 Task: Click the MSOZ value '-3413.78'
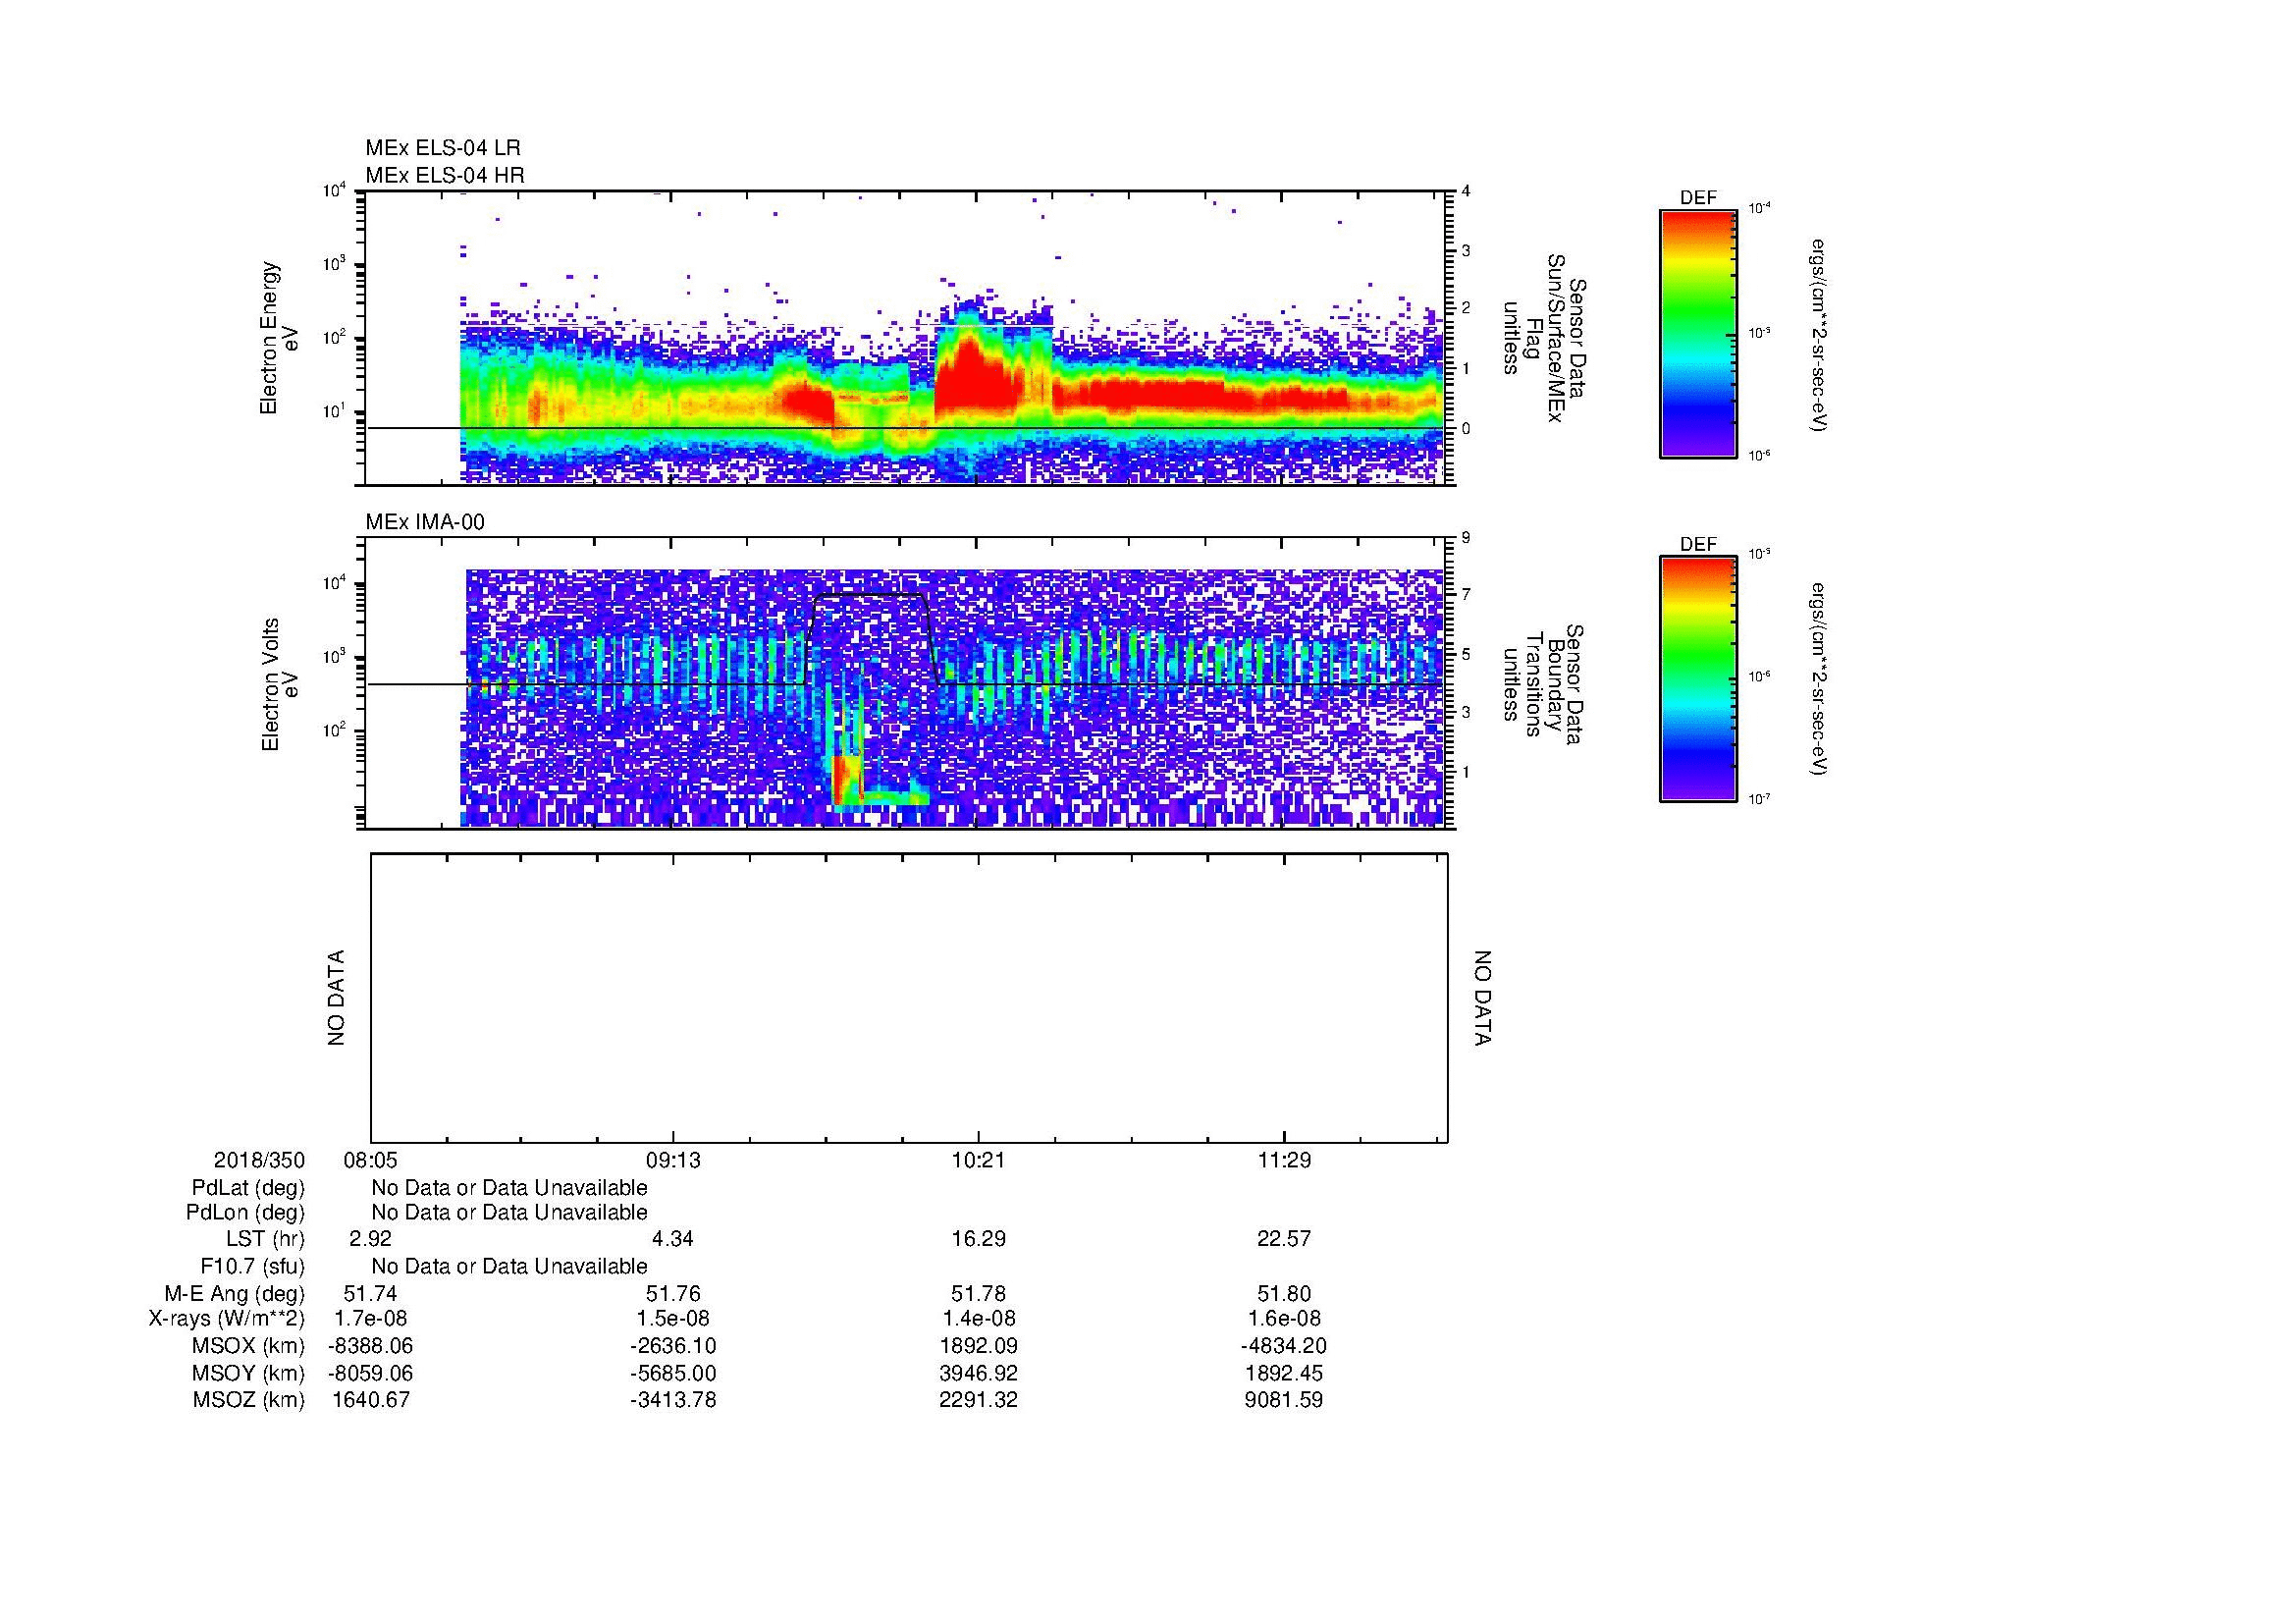[673, 1400]
